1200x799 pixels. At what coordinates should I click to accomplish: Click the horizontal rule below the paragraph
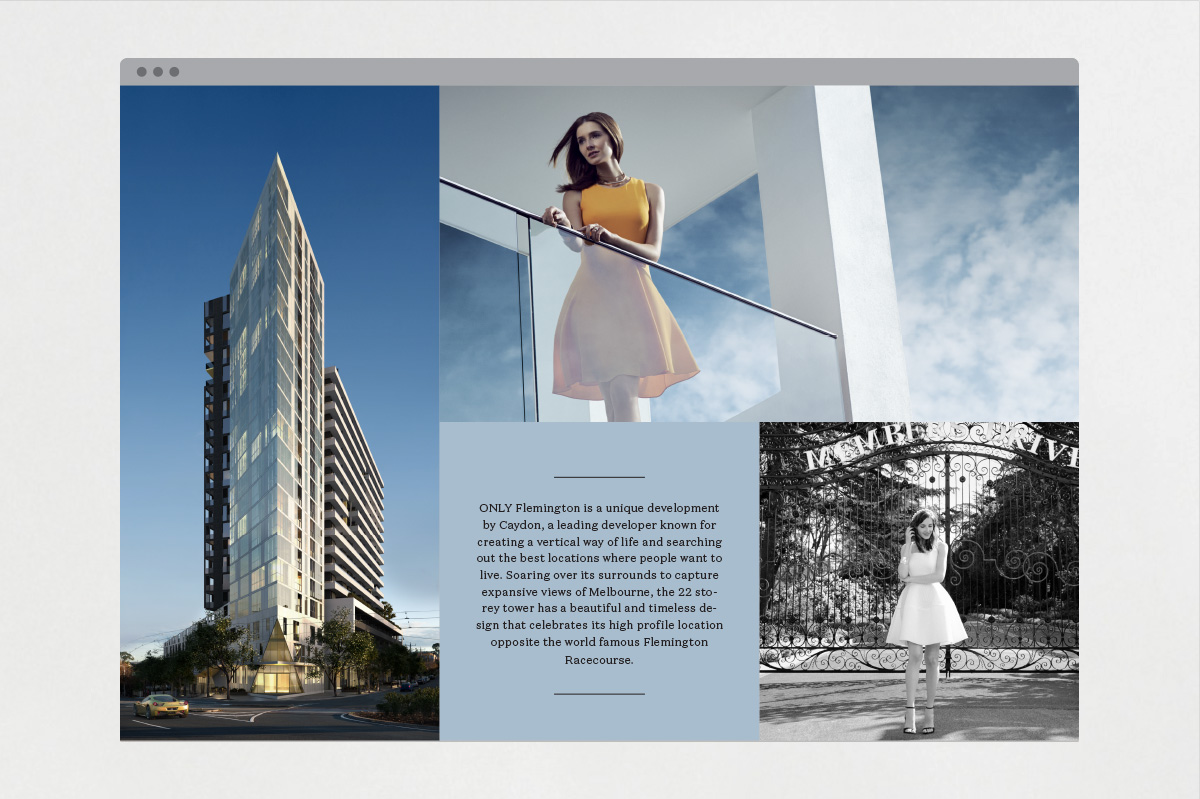pos(599,693)
